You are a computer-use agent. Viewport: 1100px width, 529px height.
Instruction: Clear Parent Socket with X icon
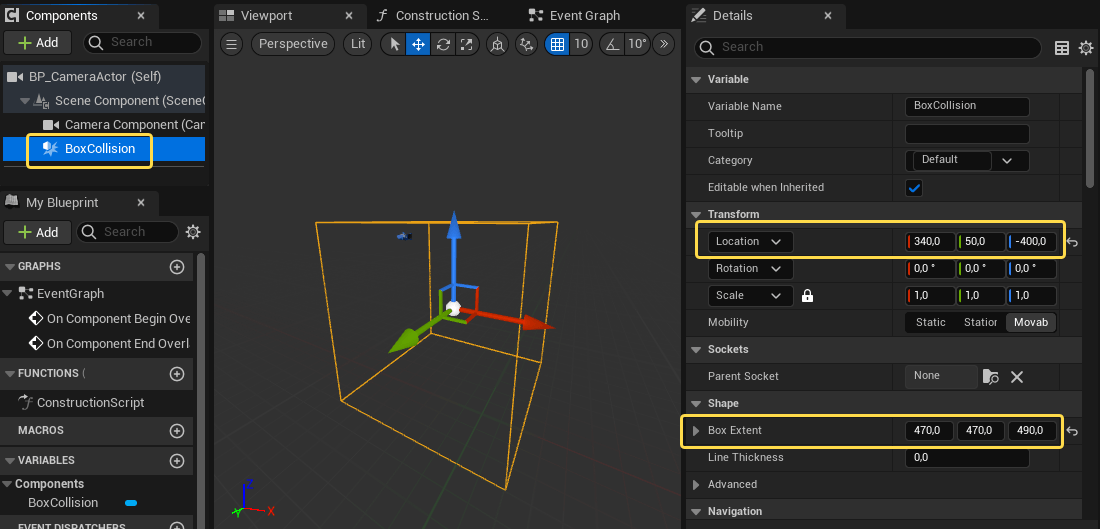tap(1017, 377)
